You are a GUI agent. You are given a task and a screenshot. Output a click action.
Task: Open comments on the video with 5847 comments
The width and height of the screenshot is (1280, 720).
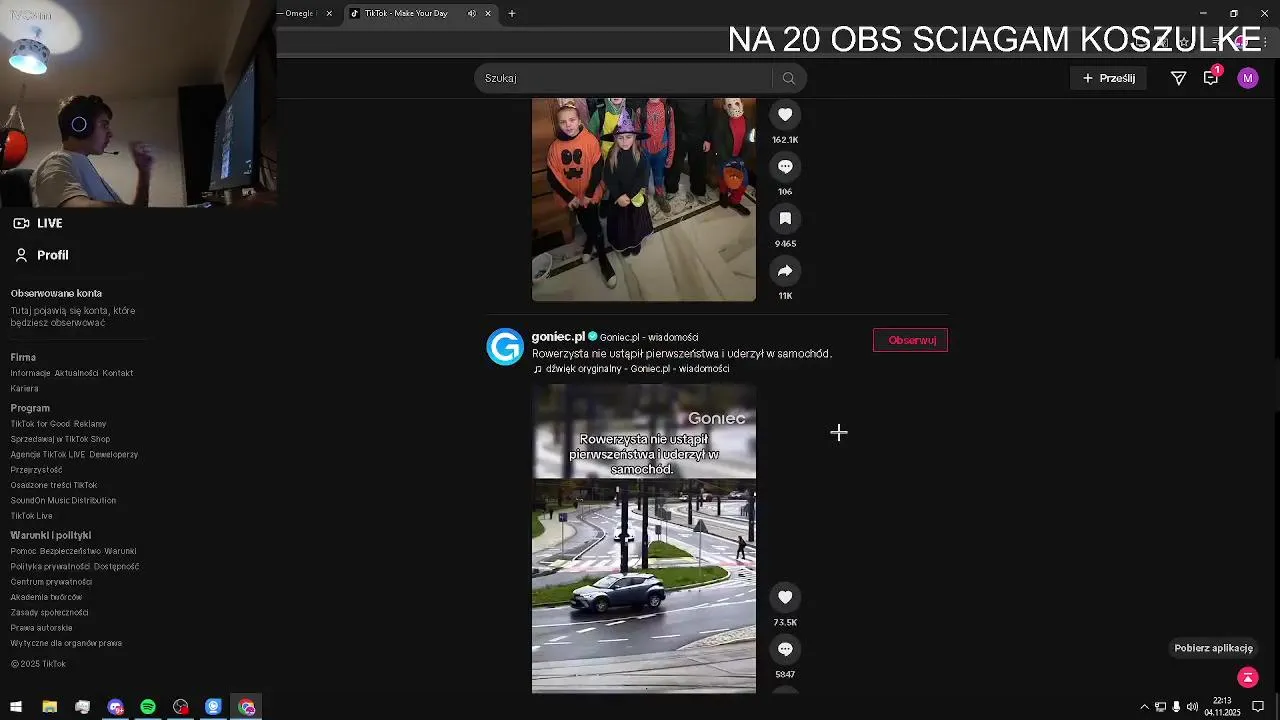pos(785,649)
